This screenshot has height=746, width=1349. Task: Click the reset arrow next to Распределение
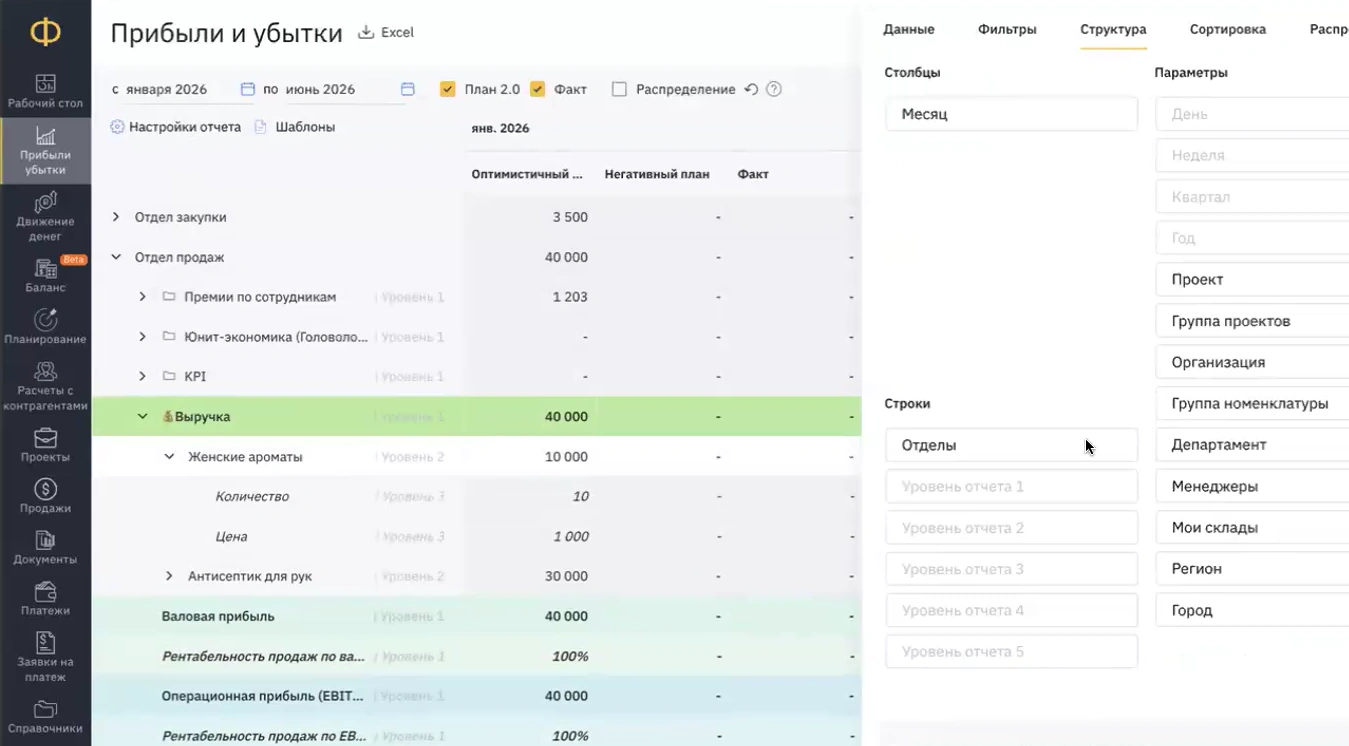[751, 89]
